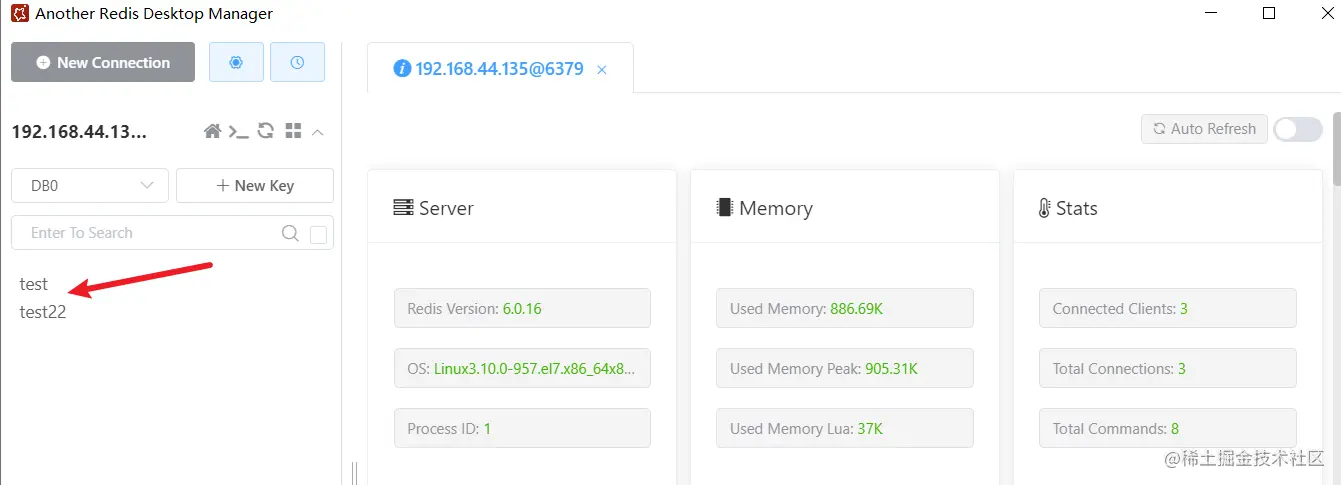
Task: Click the grid menu icon of connection
Action: pos(293,131)
